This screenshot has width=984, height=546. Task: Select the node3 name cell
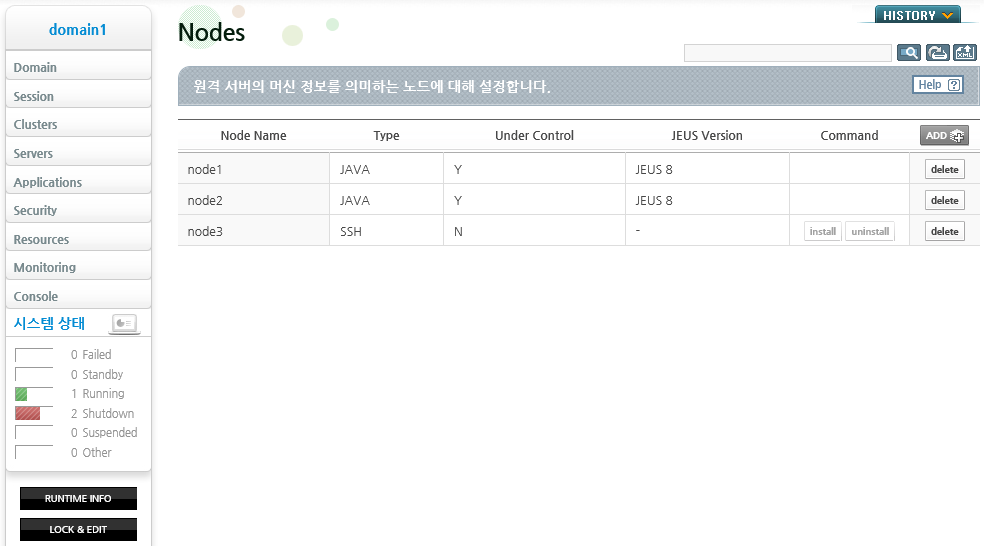[254, 232]
